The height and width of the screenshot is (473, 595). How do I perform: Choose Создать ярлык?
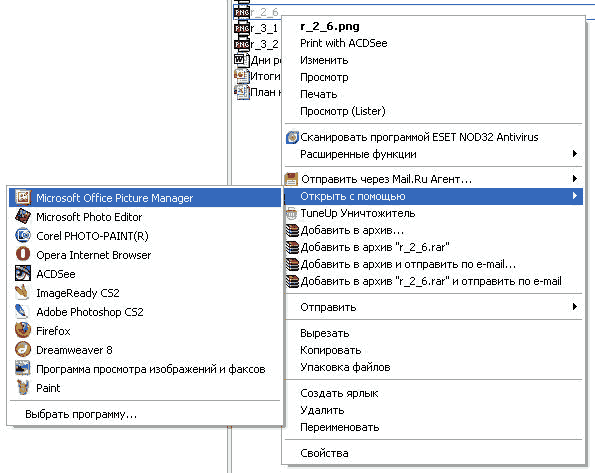(339, 393)
